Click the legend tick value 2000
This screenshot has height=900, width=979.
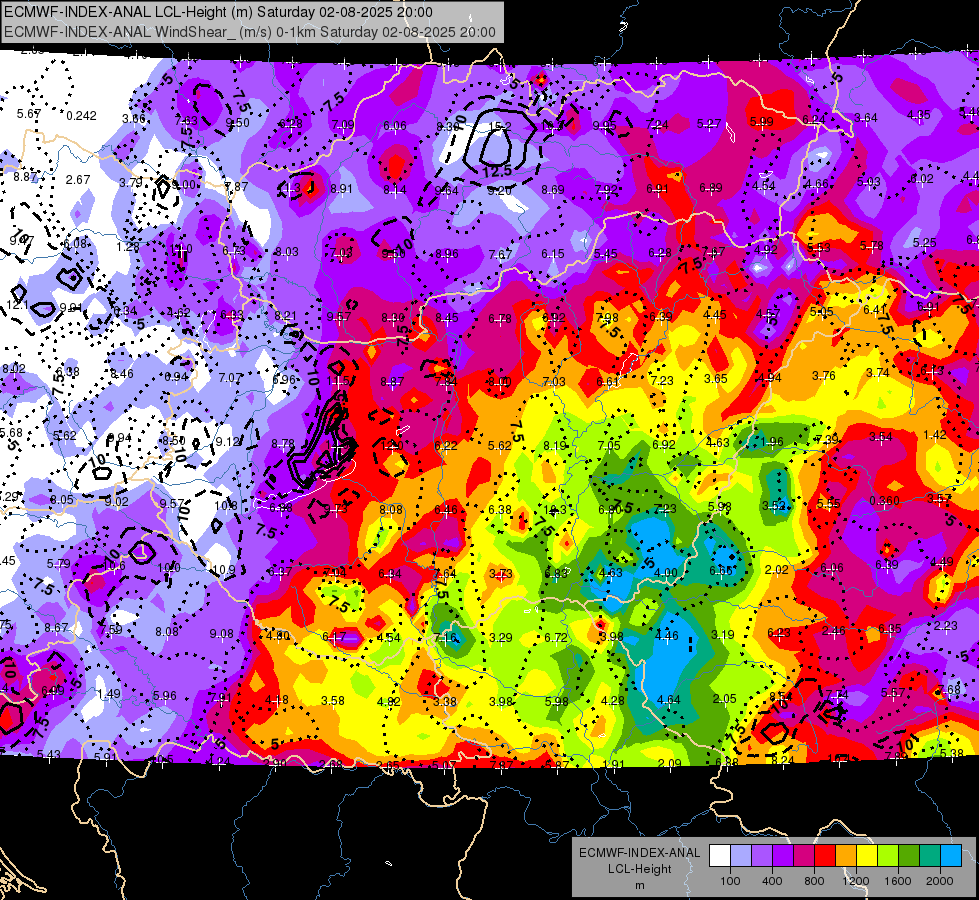coord(940,881)
